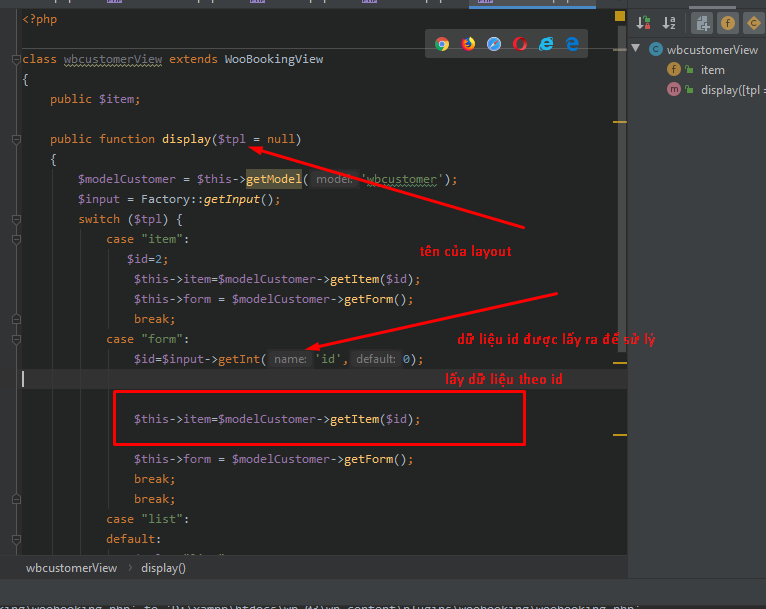Screen dimensions: 766x609
Task: Open the page in Firefox browser
Action: point(468,44)
